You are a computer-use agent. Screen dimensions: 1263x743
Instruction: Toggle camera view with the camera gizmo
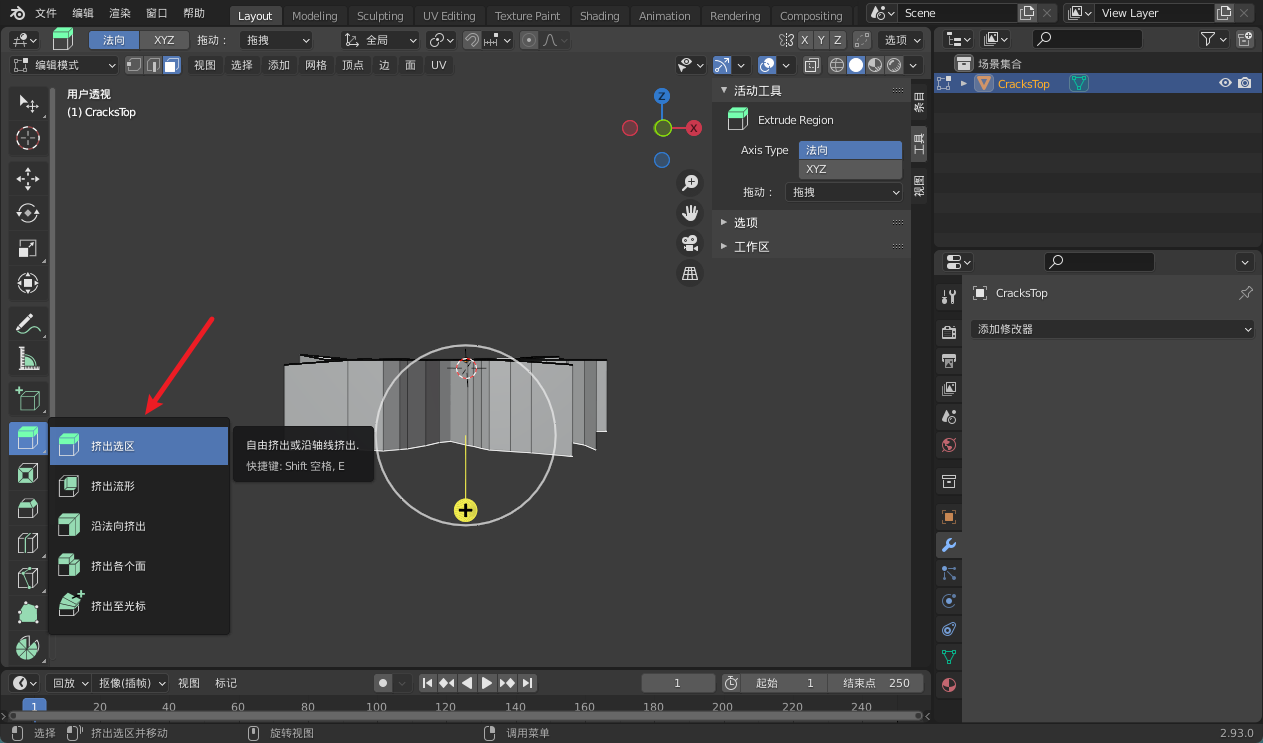[690, 243]
